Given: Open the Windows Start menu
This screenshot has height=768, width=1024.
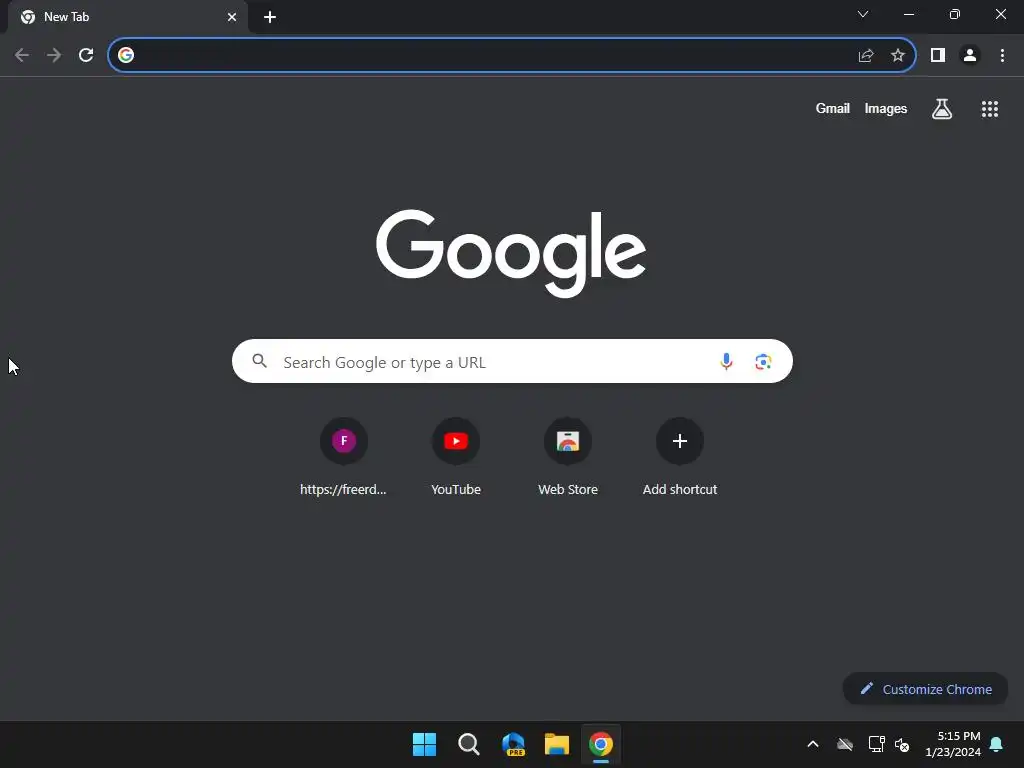Looking at the screenshot, I should pyautogui.click(x=424, y=744).
